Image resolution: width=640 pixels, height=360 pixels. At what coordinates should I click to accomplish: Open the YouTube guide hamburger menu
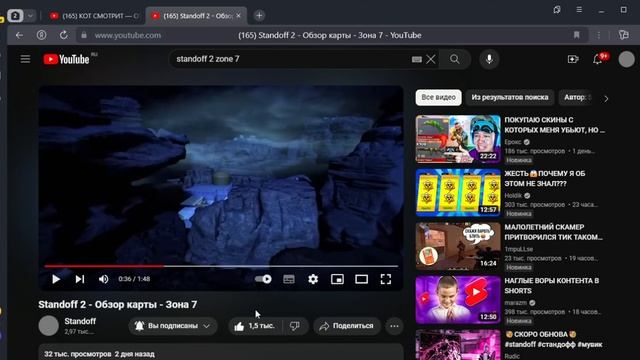click(x=25, y=59)
